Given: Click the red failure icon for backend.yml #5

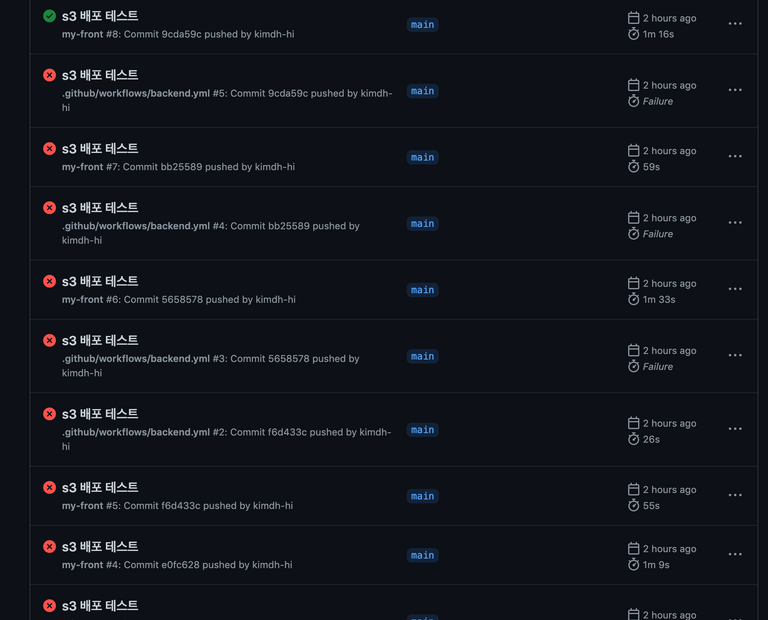Looking at the screenshot, I should 49,75.
